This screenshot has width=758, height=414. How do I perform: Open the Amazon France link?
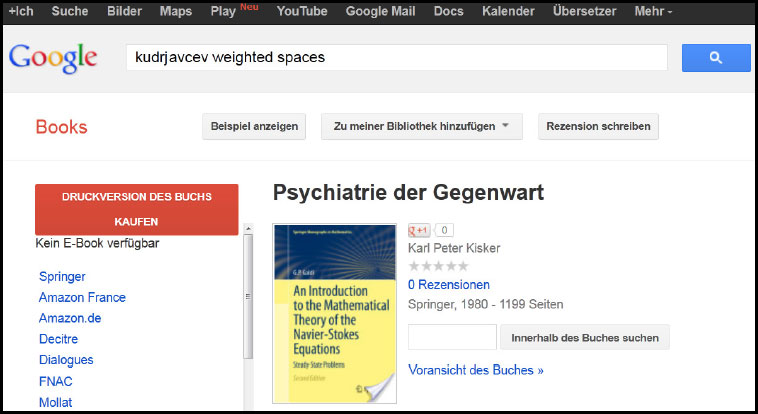point(82,297)
